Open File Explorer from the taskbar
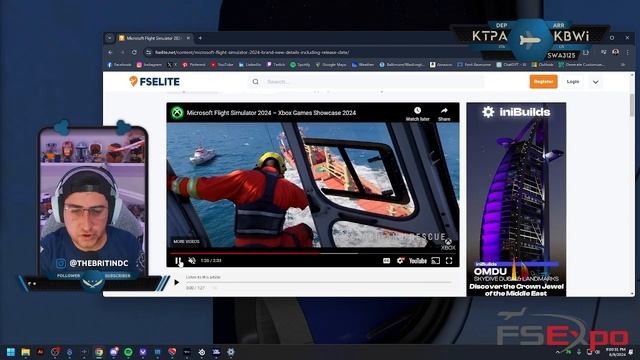 [x=26, y=352]
